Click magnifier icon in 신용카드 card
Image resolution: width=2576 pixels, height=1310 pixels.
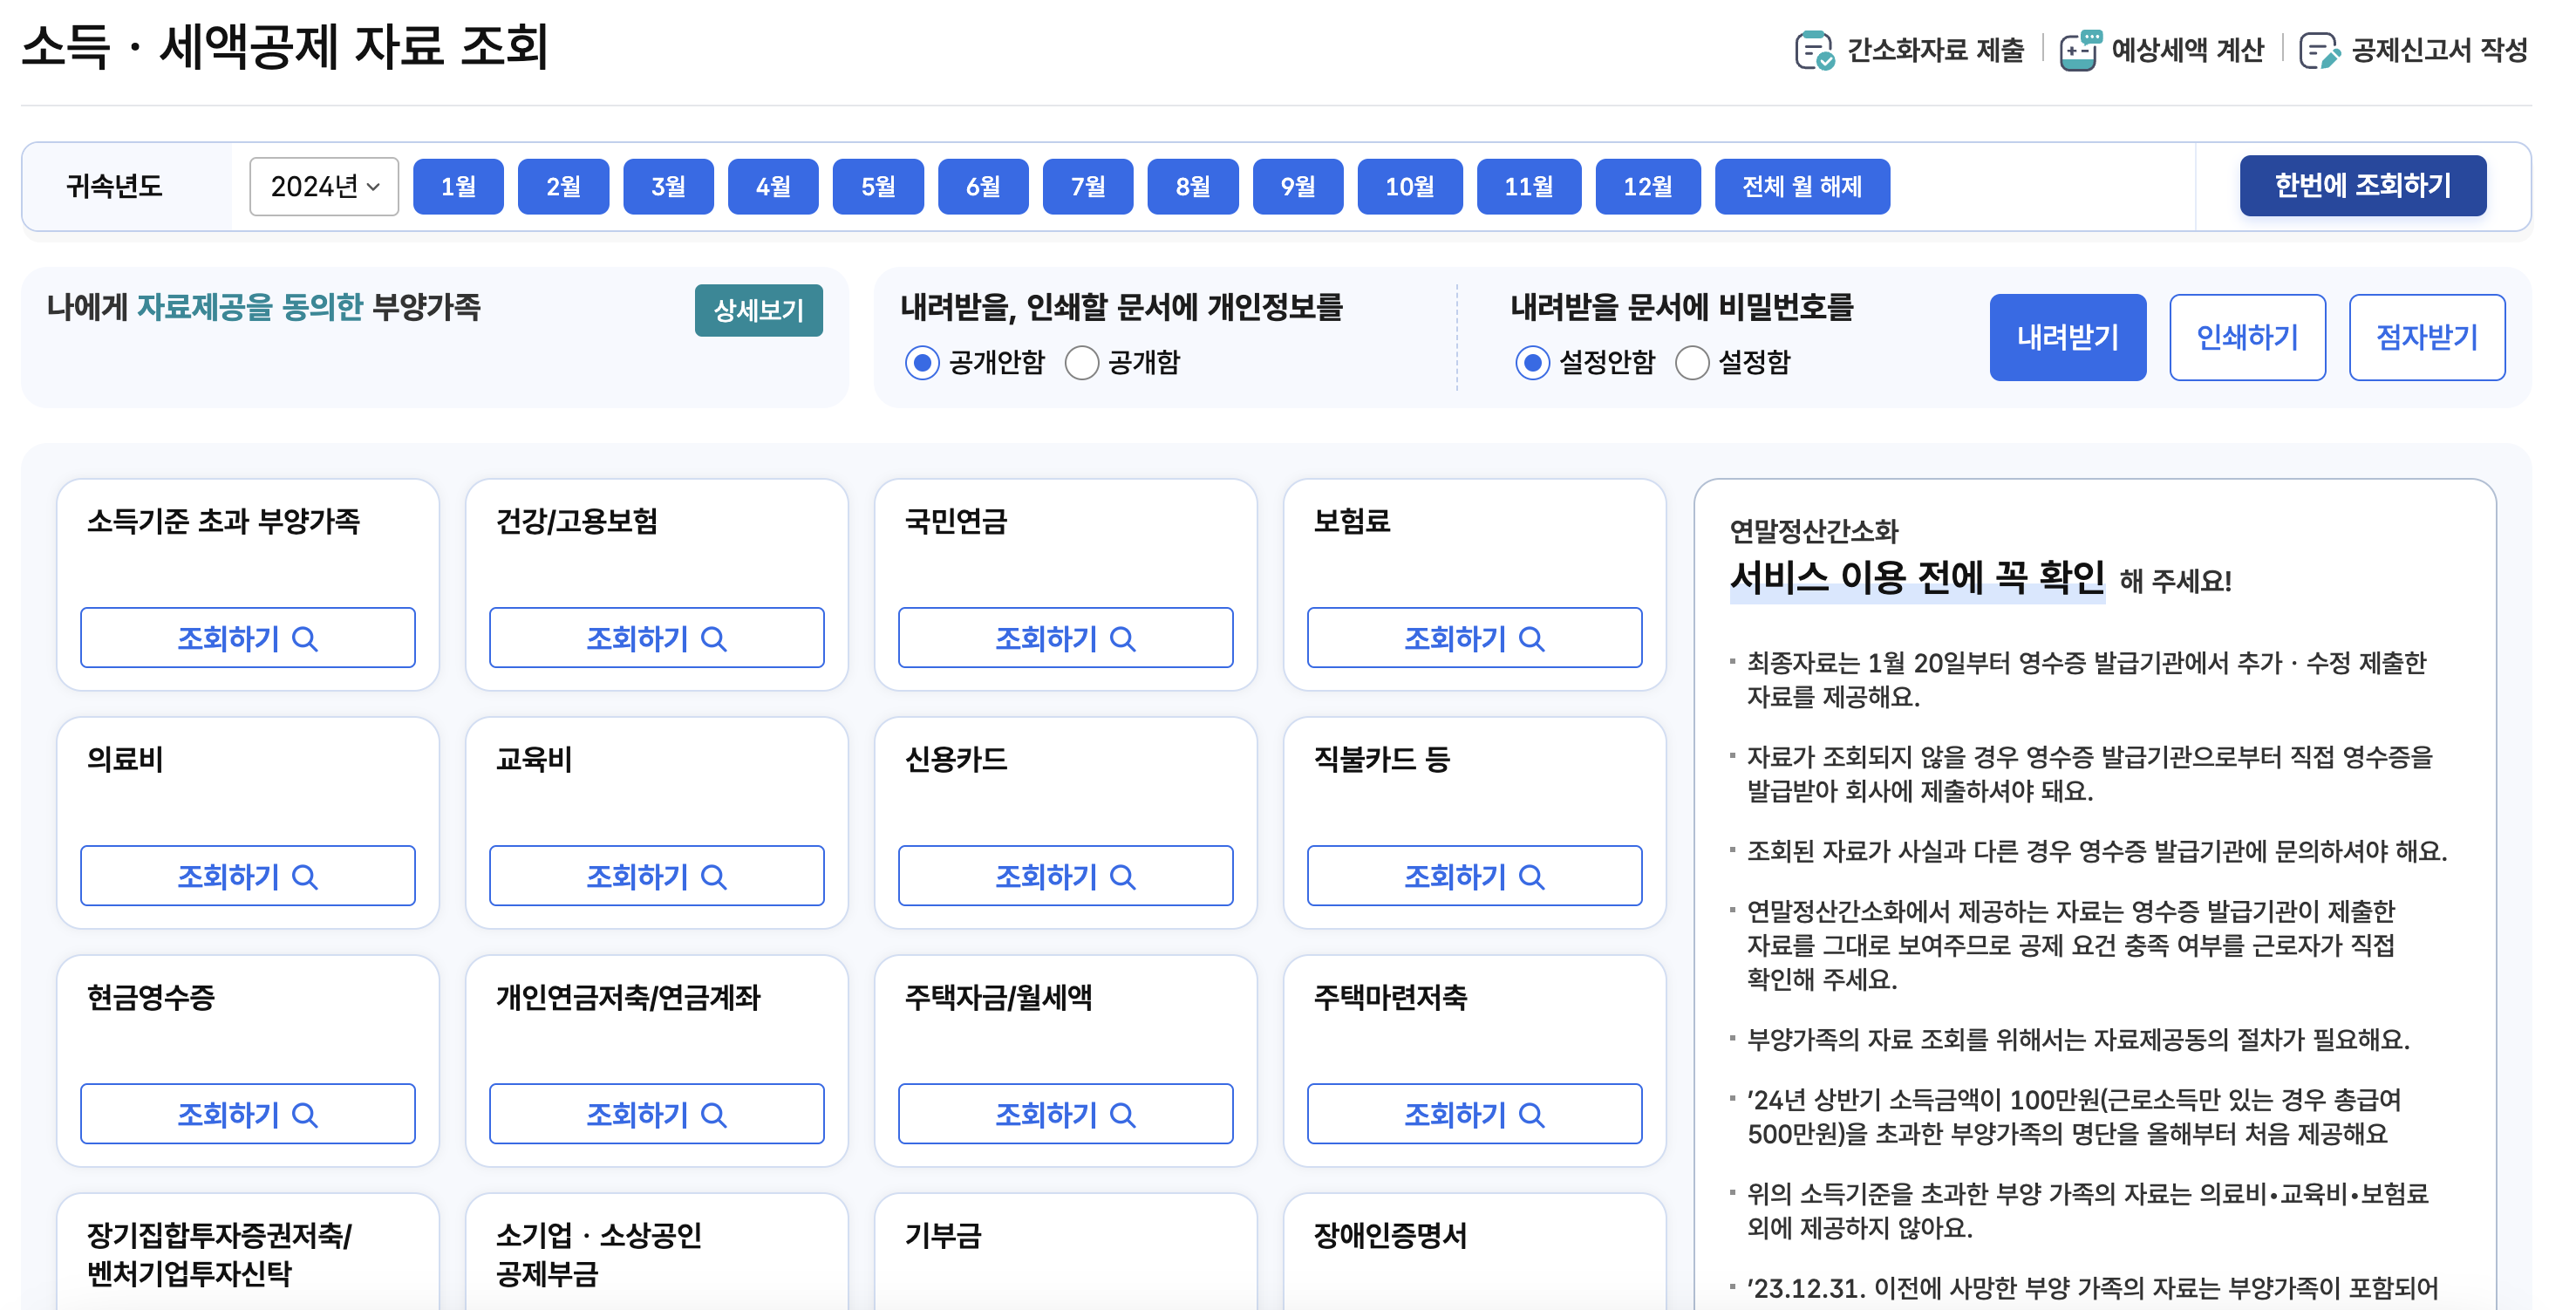pos(1123,877)
